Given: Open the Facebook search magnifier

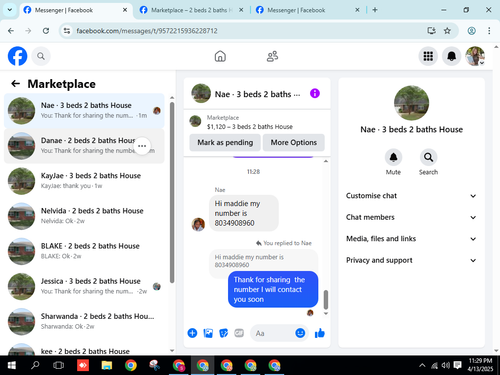Looking at the screenshot, I should (41, 56).
